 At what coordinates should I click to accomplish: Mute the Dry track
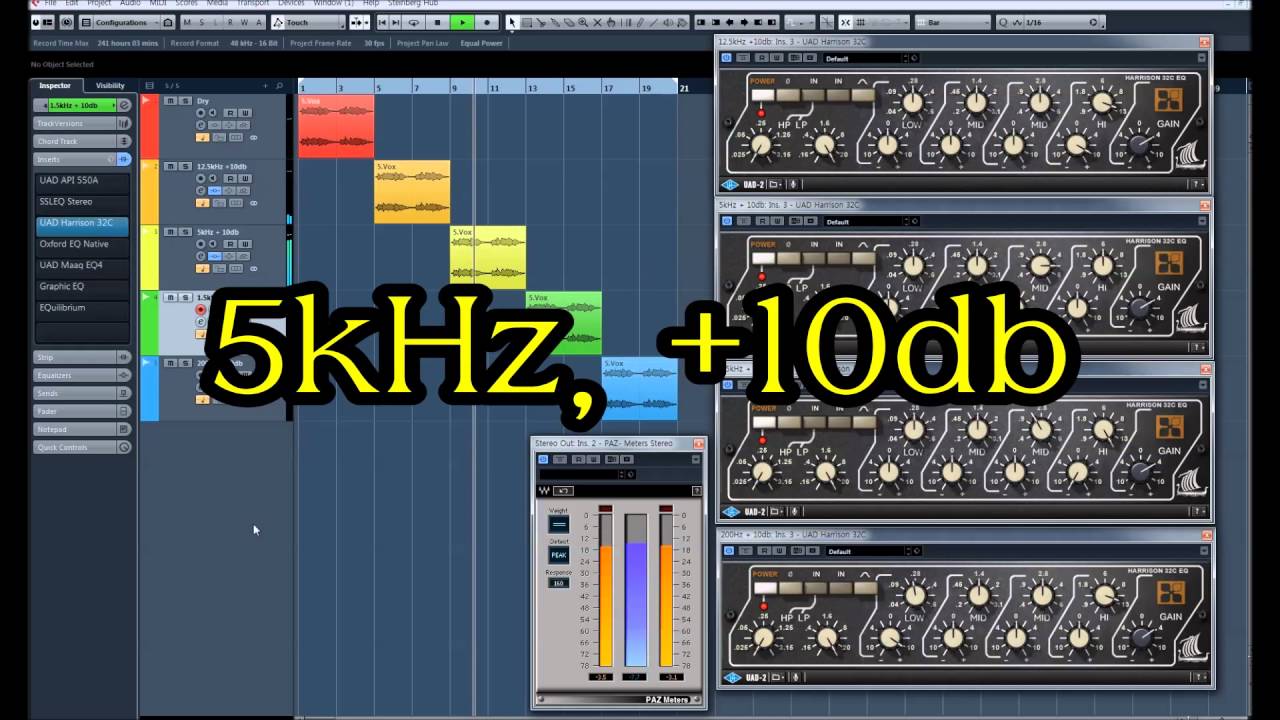pos(170,101)
